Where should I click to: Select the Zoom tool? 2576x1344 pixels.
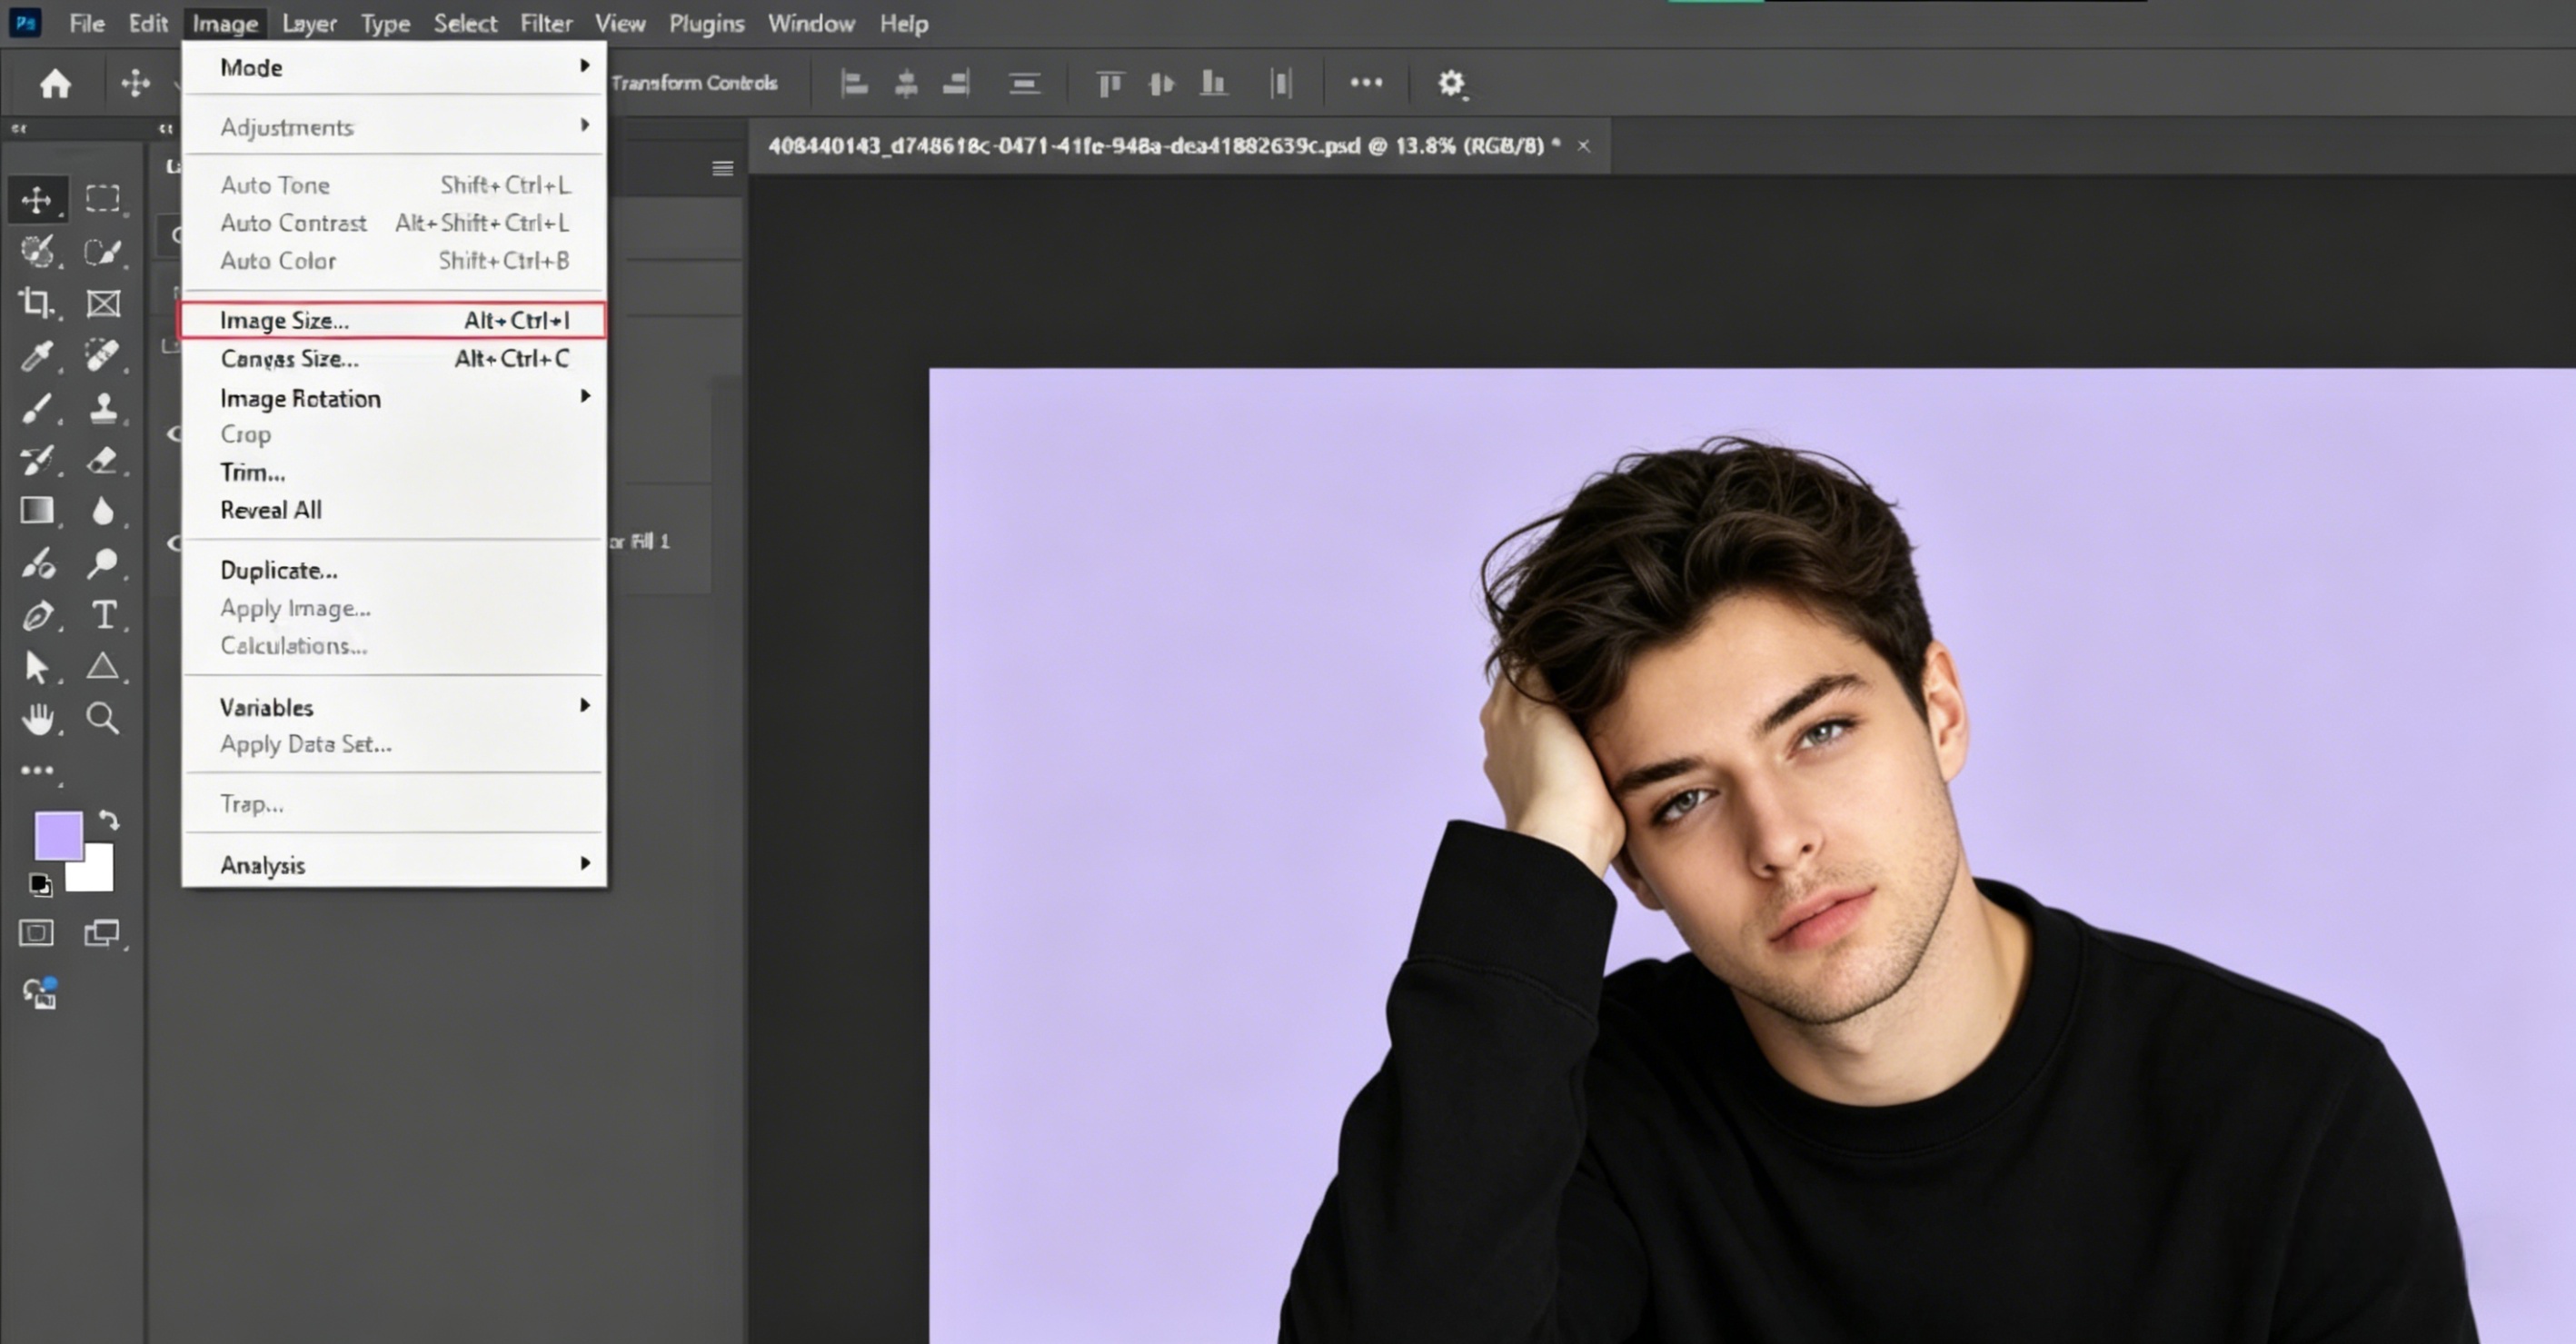click(104, 719)
